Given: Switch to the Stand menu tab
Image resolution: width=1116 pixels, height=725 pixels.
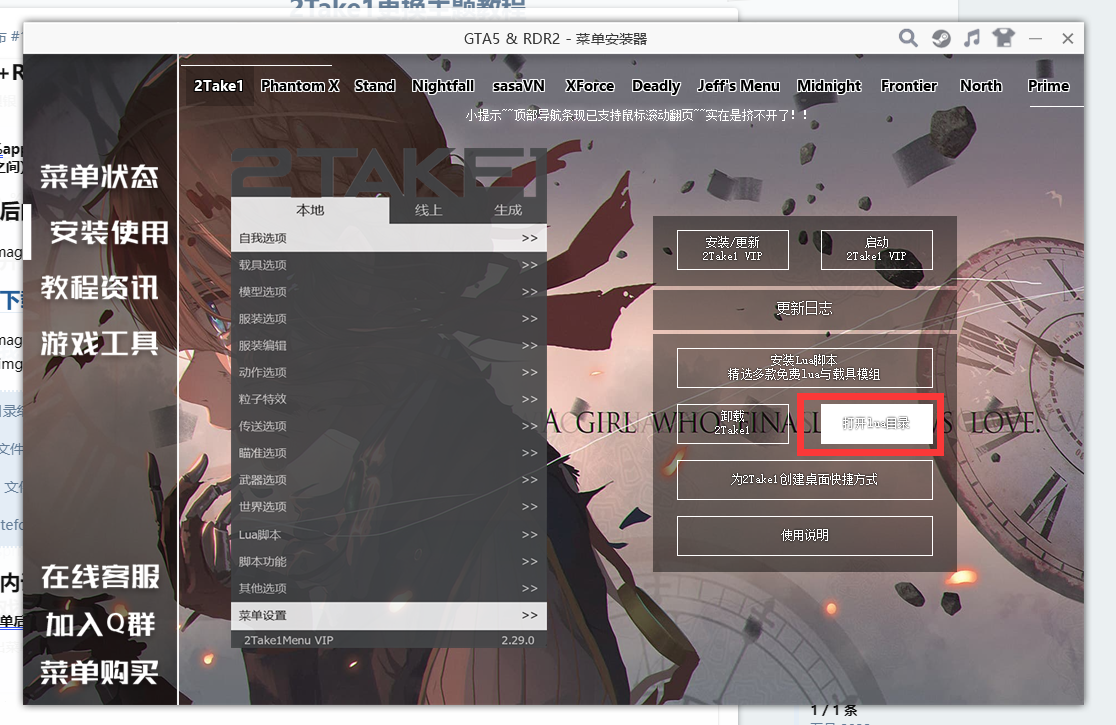Looking at the screenshot, I should click(375, 86).
